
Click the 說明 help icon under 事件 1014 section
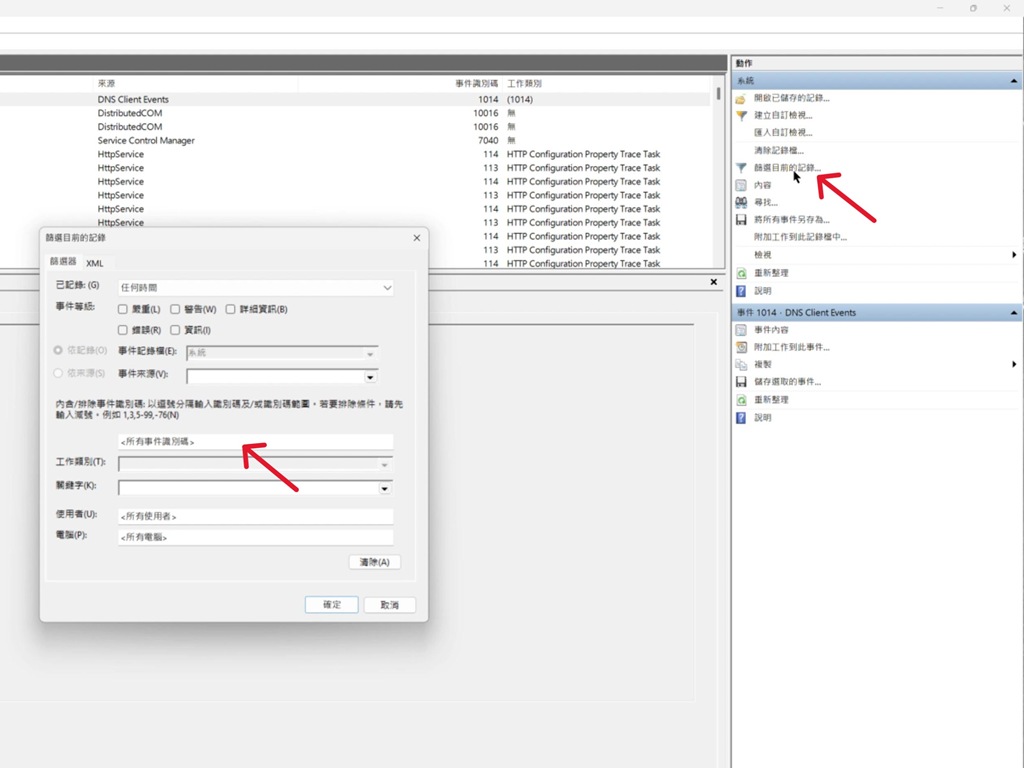click(x=741, y=417)
